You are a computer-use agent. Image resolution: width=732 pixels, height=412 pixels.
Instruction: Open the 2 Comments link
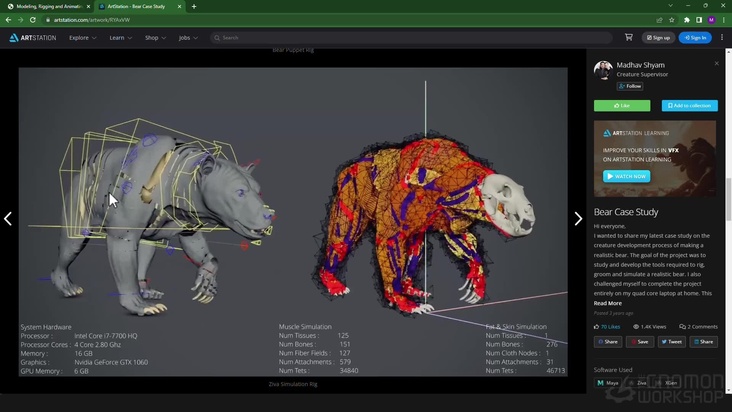pos(698,327)
